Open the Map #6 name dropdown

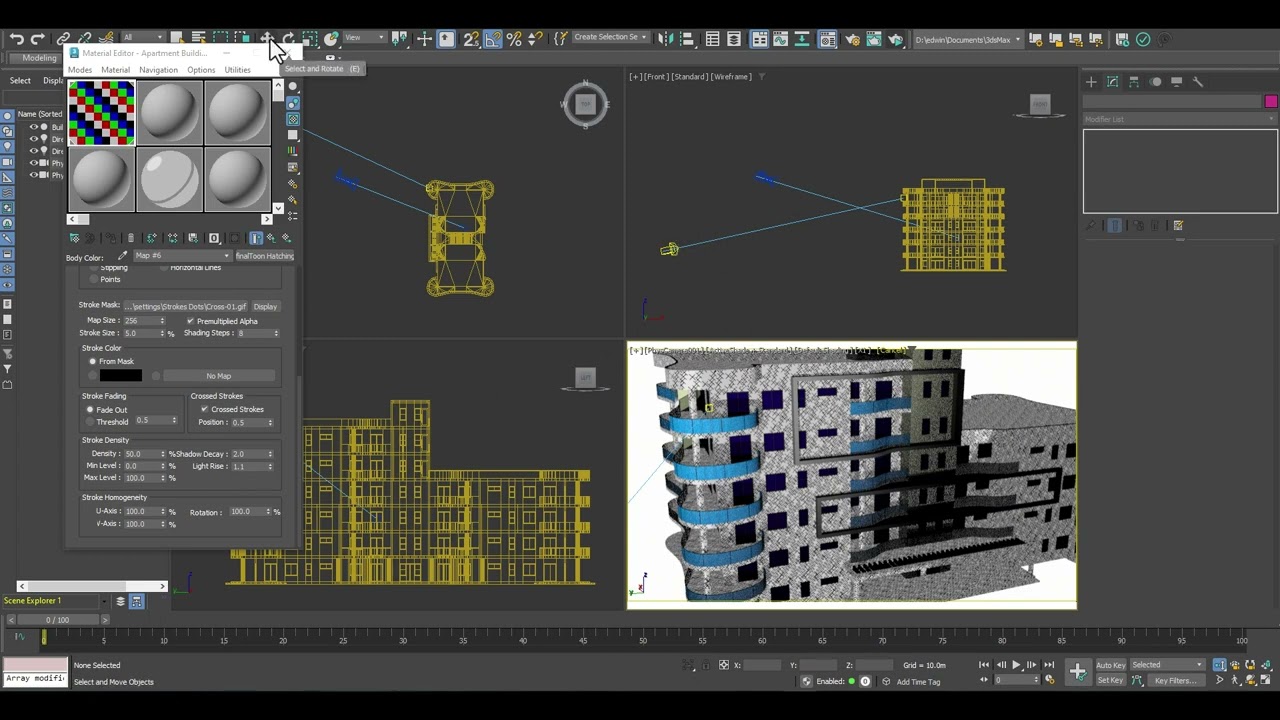click(182, 256)
